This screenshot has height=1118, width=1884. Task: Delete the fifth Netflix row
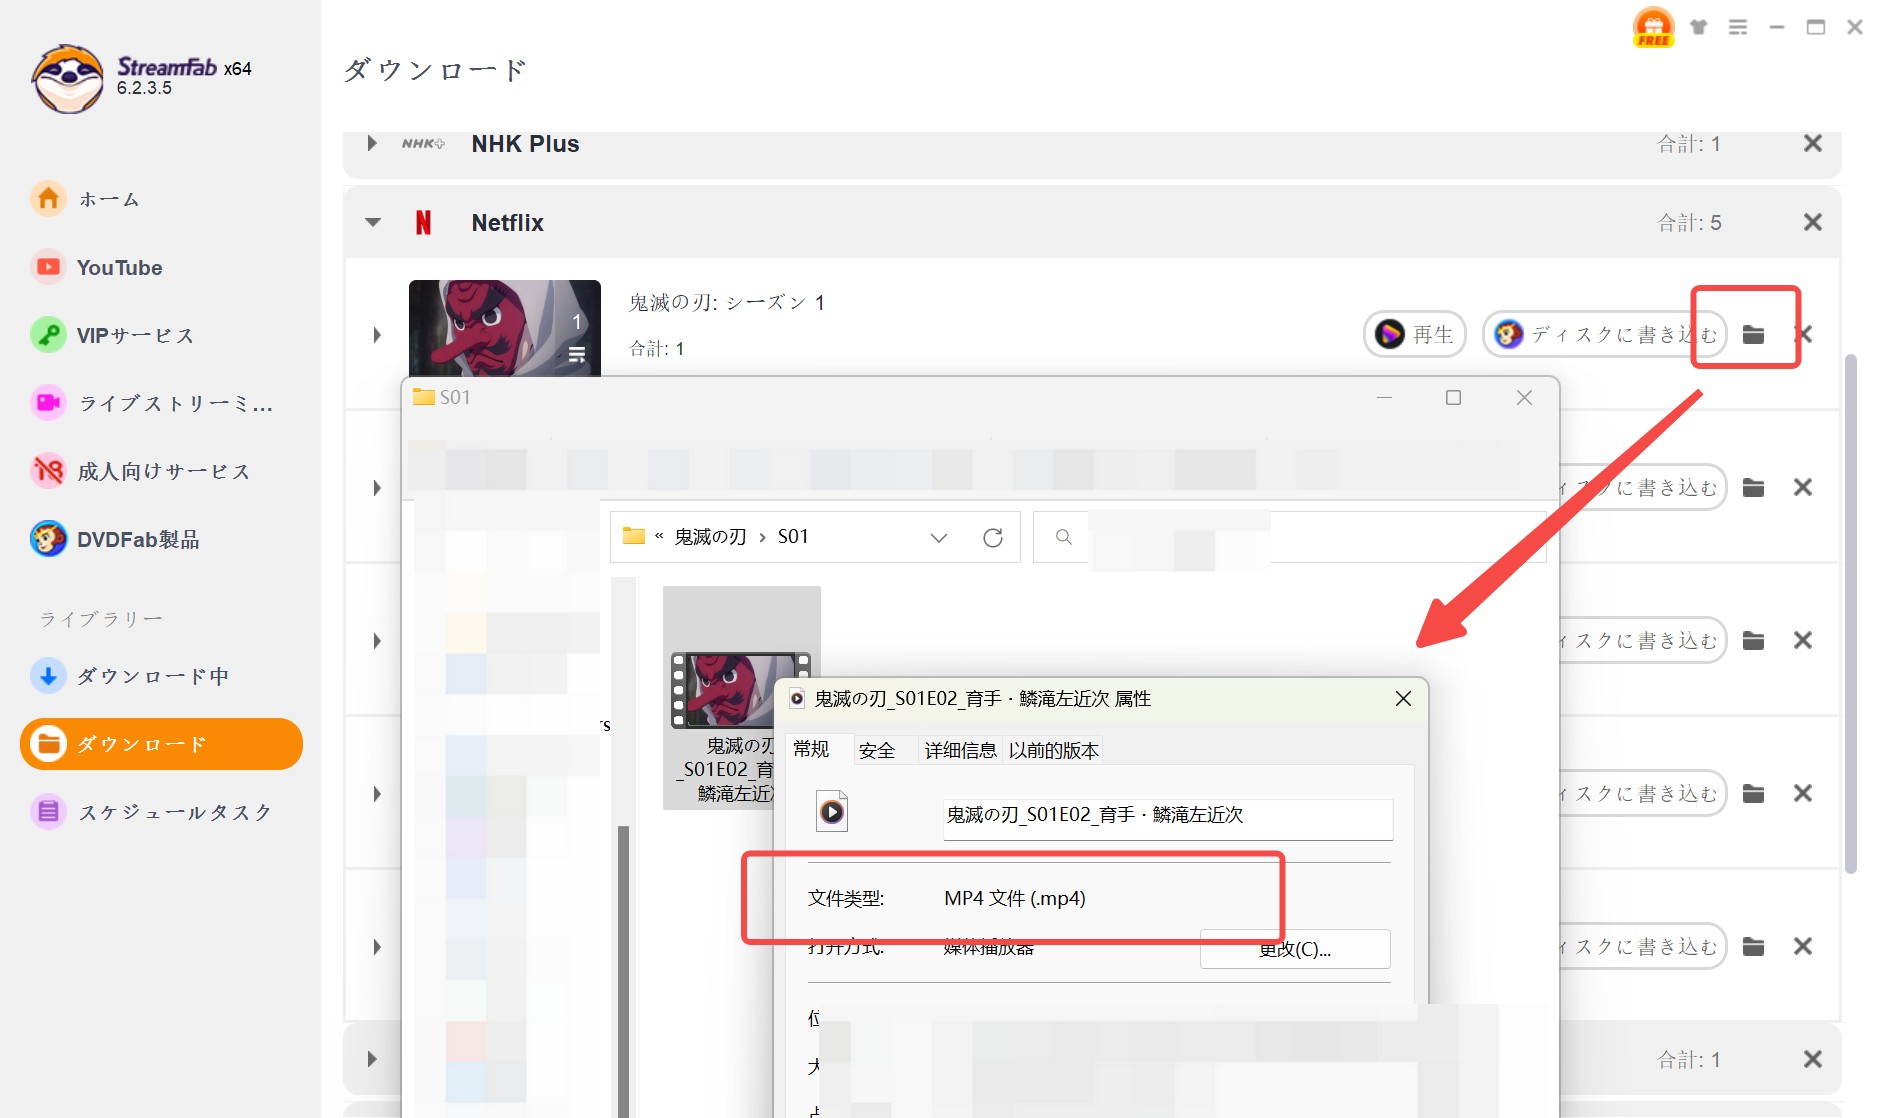point(1803,946)
